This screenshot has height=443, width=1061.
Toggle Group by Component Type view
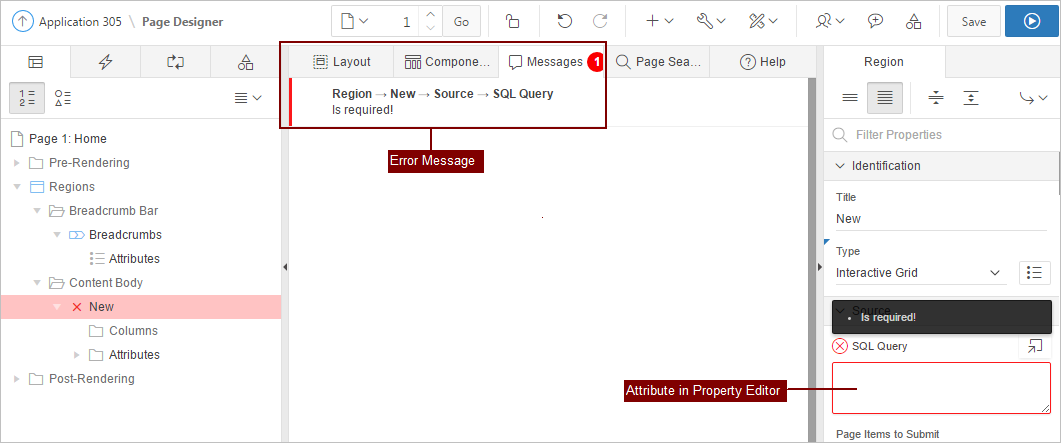tap(63, 97)
